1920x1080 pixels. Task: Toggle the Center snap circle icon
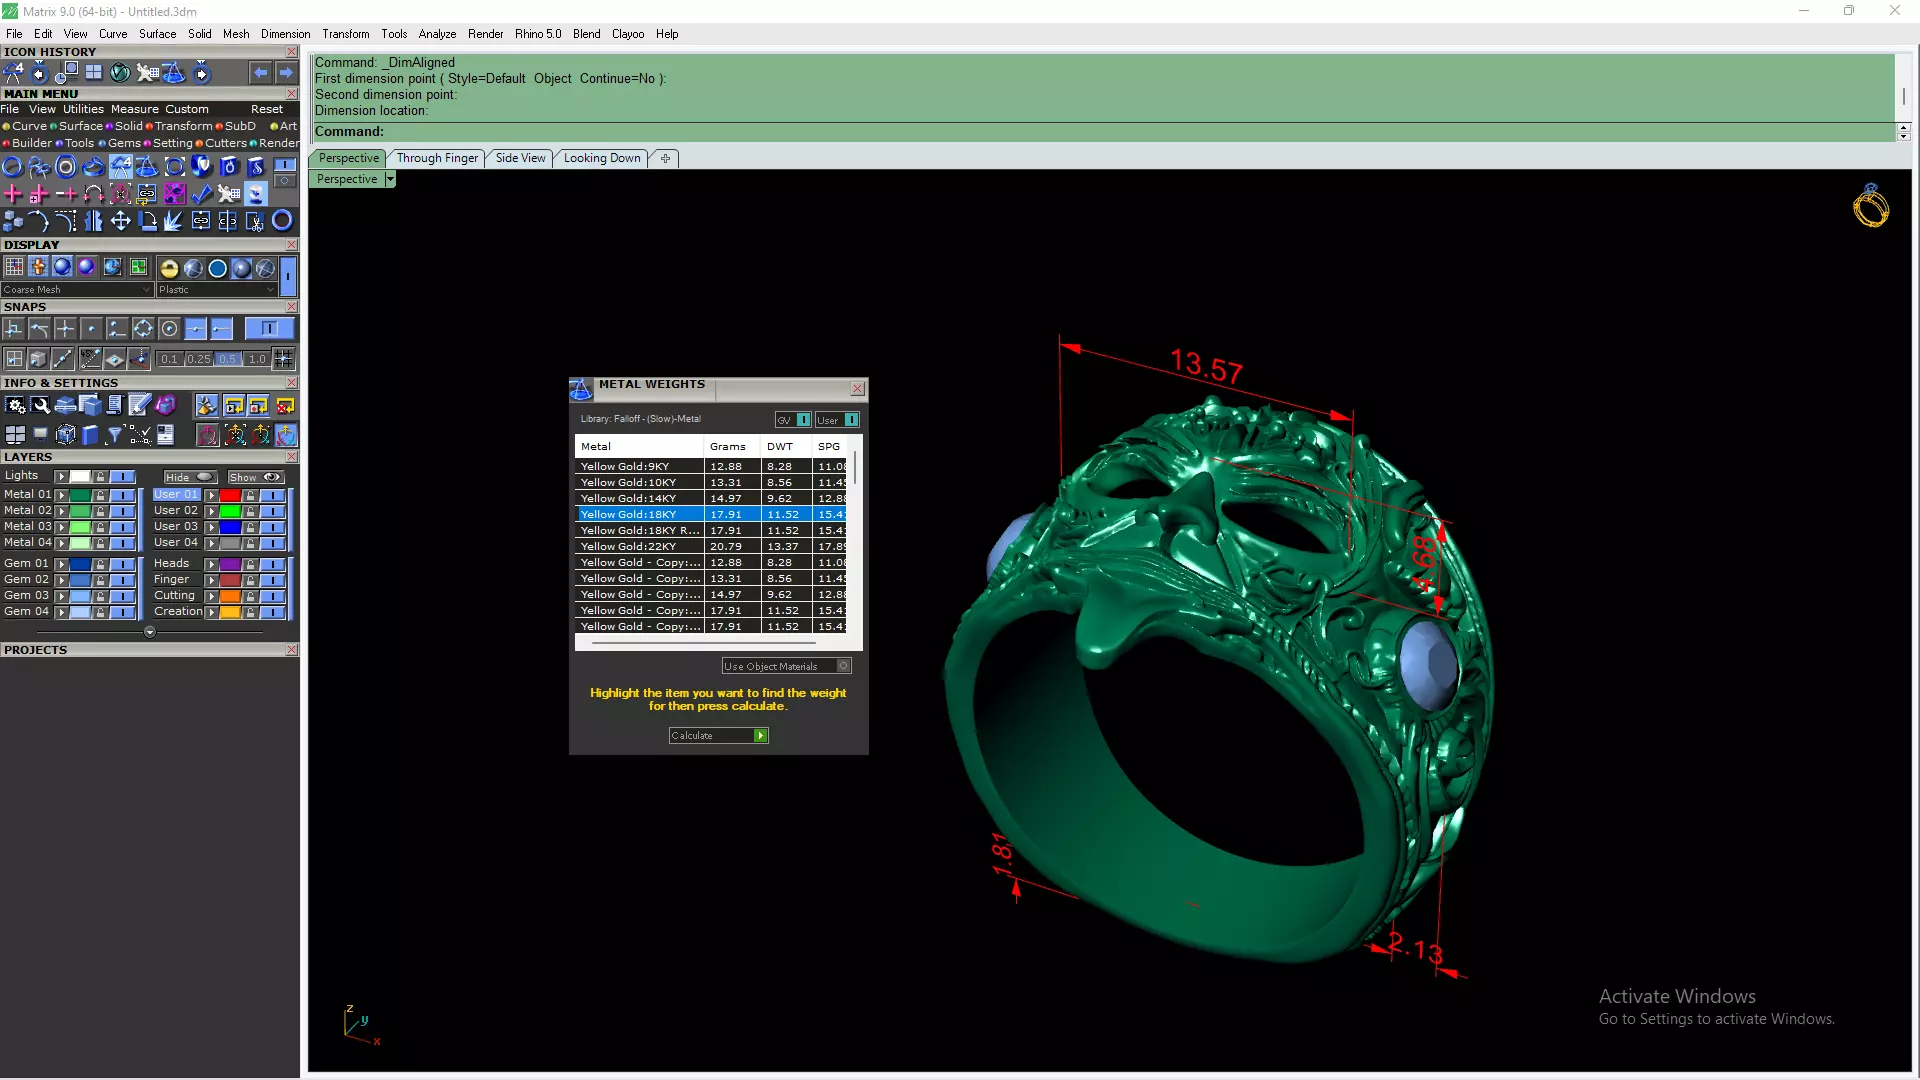point(169,328)
